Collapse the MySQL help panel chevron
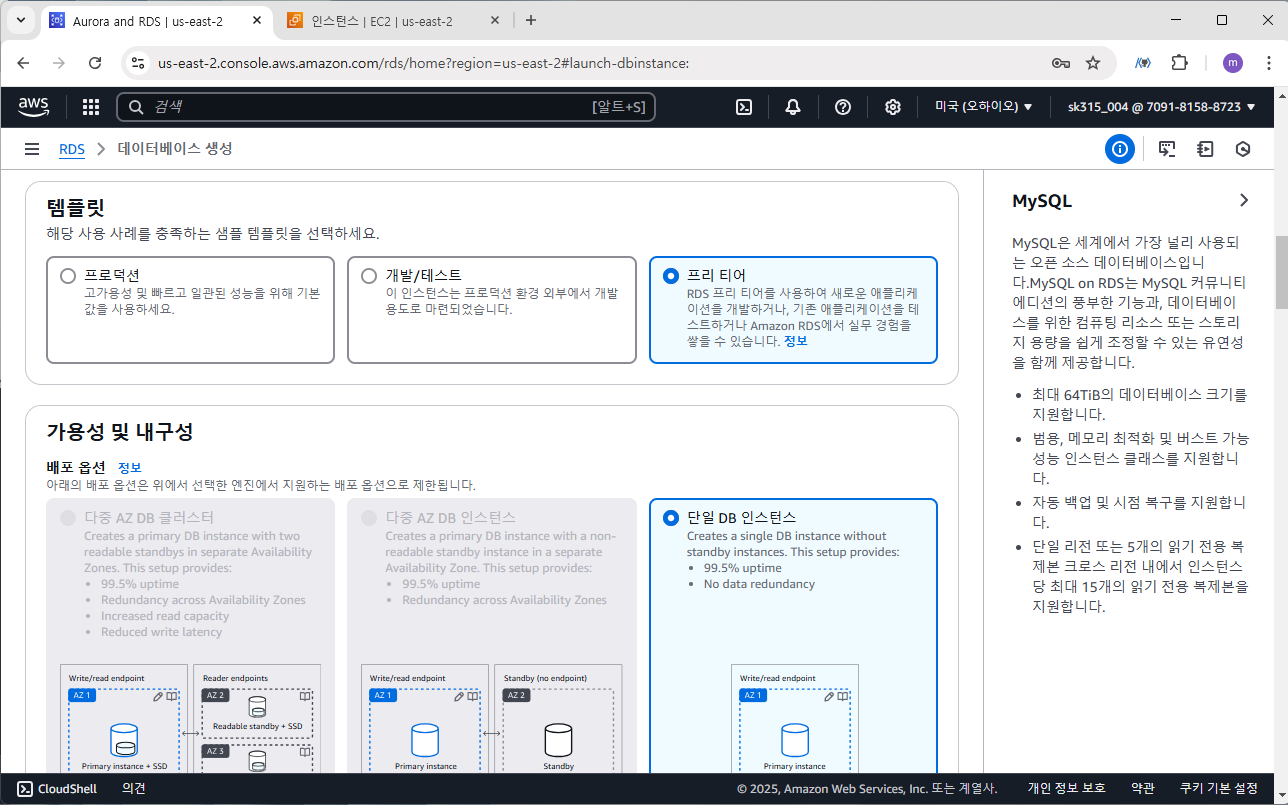The height and width of the screenshot is (805, 1288). (1244, 200)
